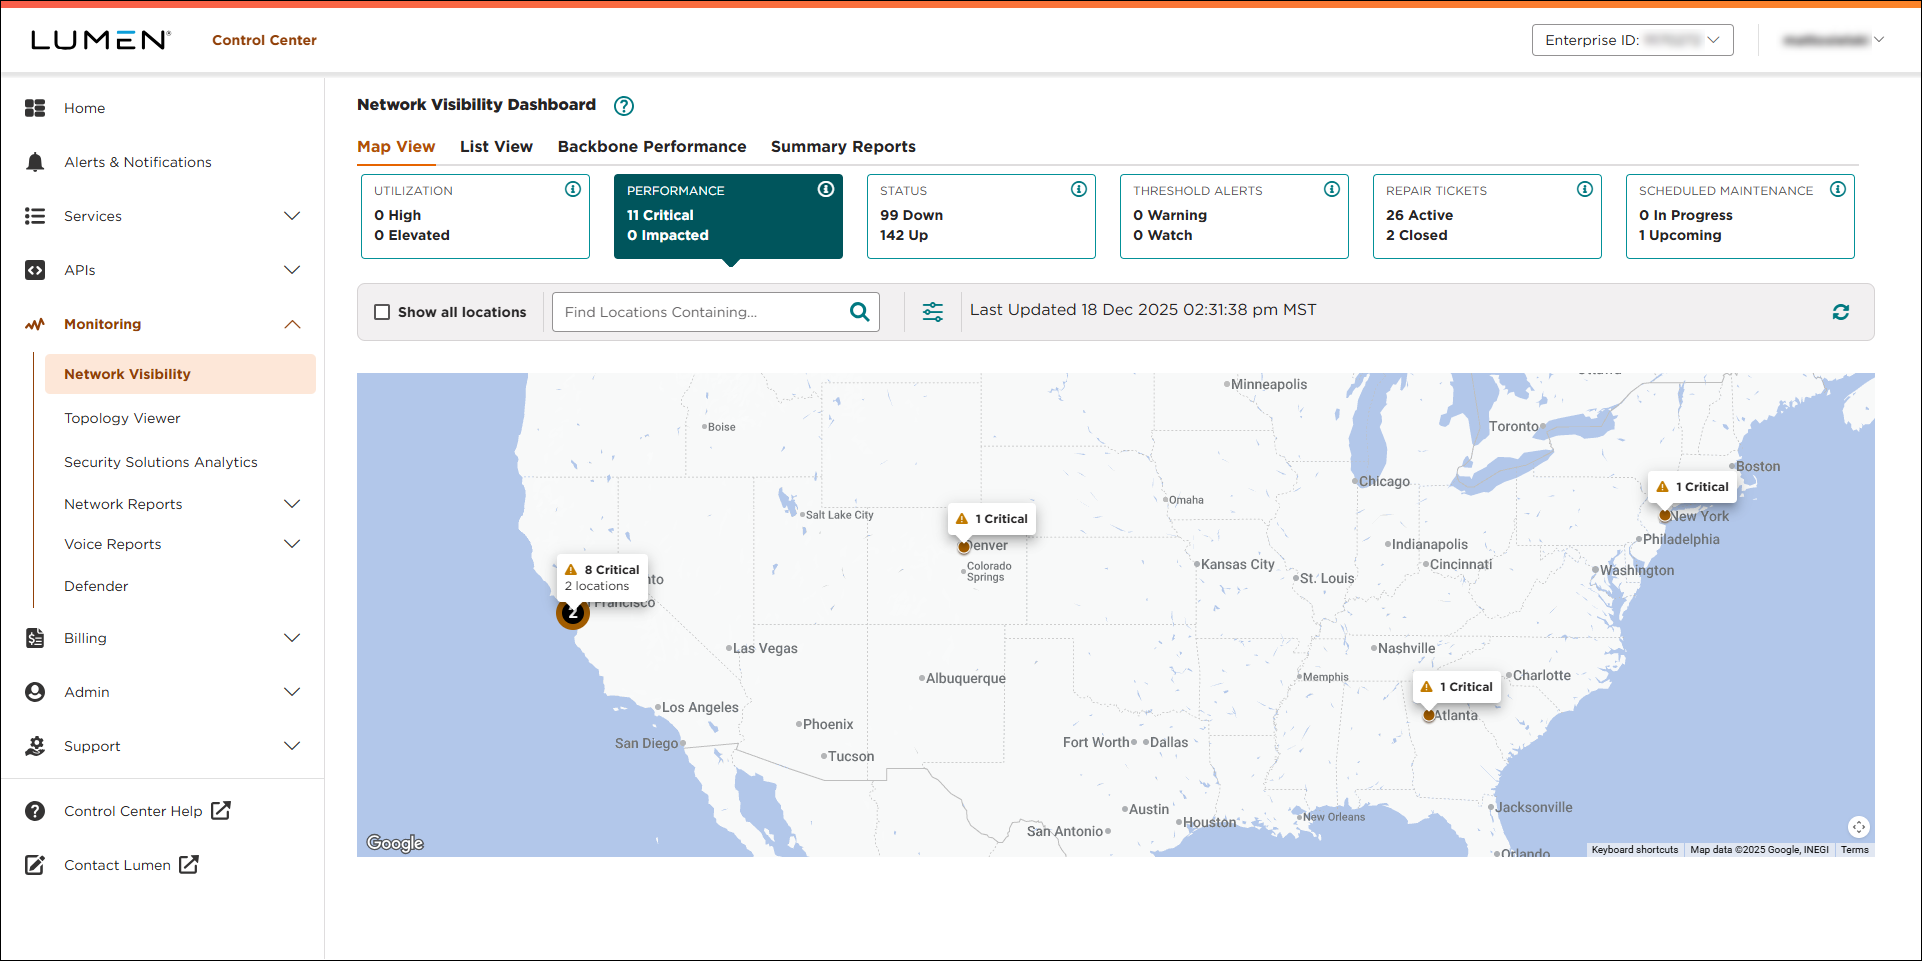Open the Topology Viewer page
Viewport: 1922px width, 961px height.
pyautogui.click(x=122, y=417)
